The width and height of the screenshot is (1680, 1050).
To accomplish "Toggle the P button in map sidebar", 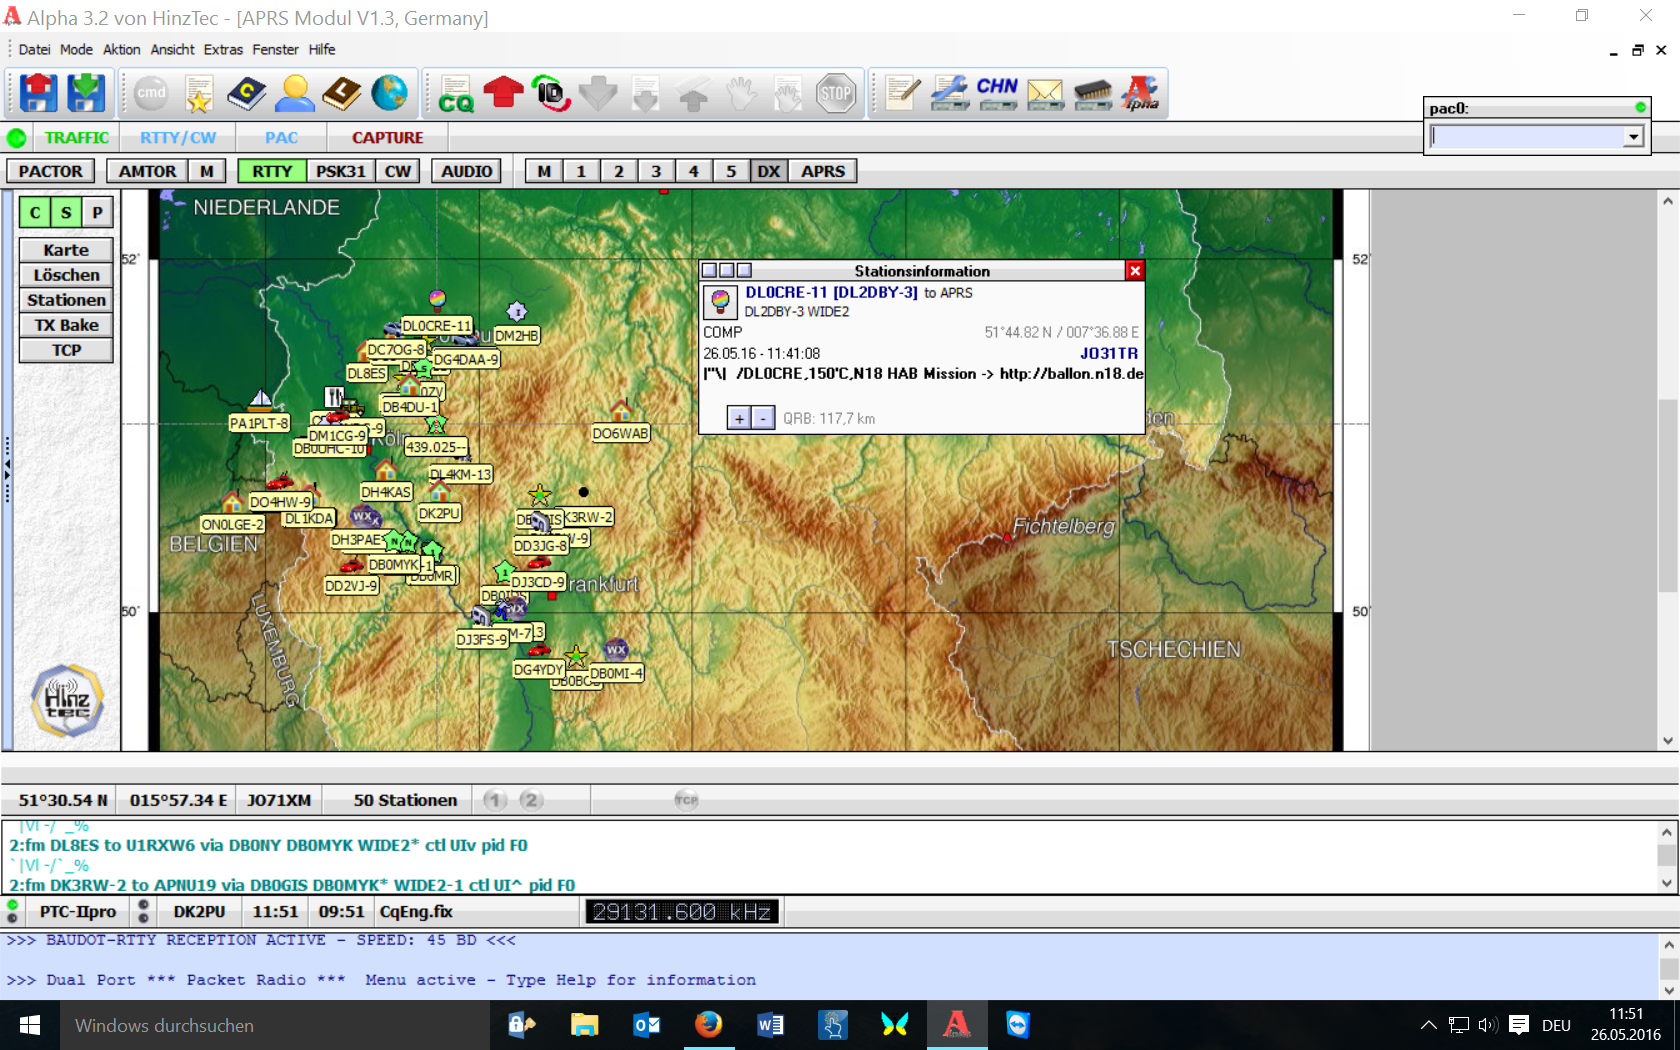I will (x=97, y=212).
